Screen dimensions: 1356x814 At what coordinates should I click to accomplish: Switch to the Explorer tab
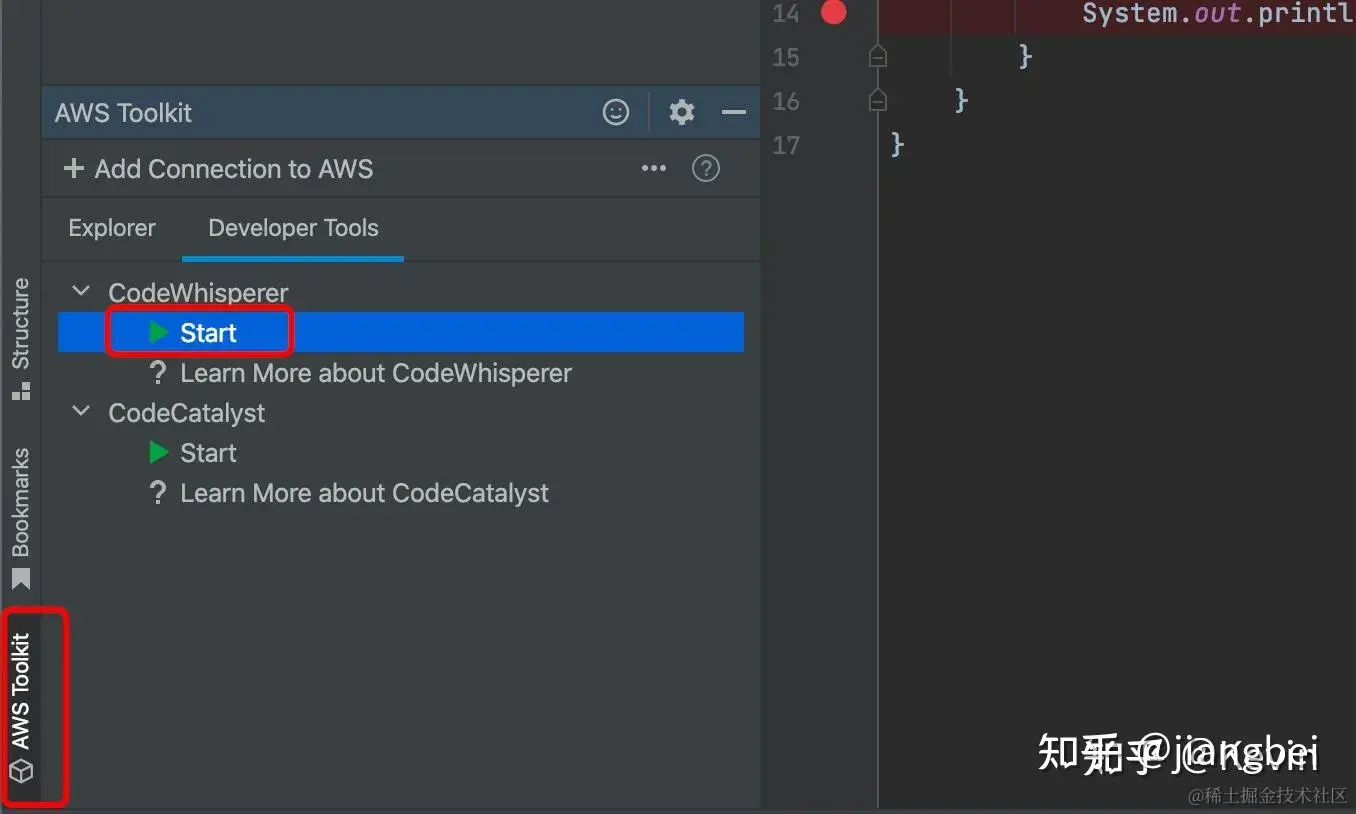pyautogui.click(x=112, y=228)
